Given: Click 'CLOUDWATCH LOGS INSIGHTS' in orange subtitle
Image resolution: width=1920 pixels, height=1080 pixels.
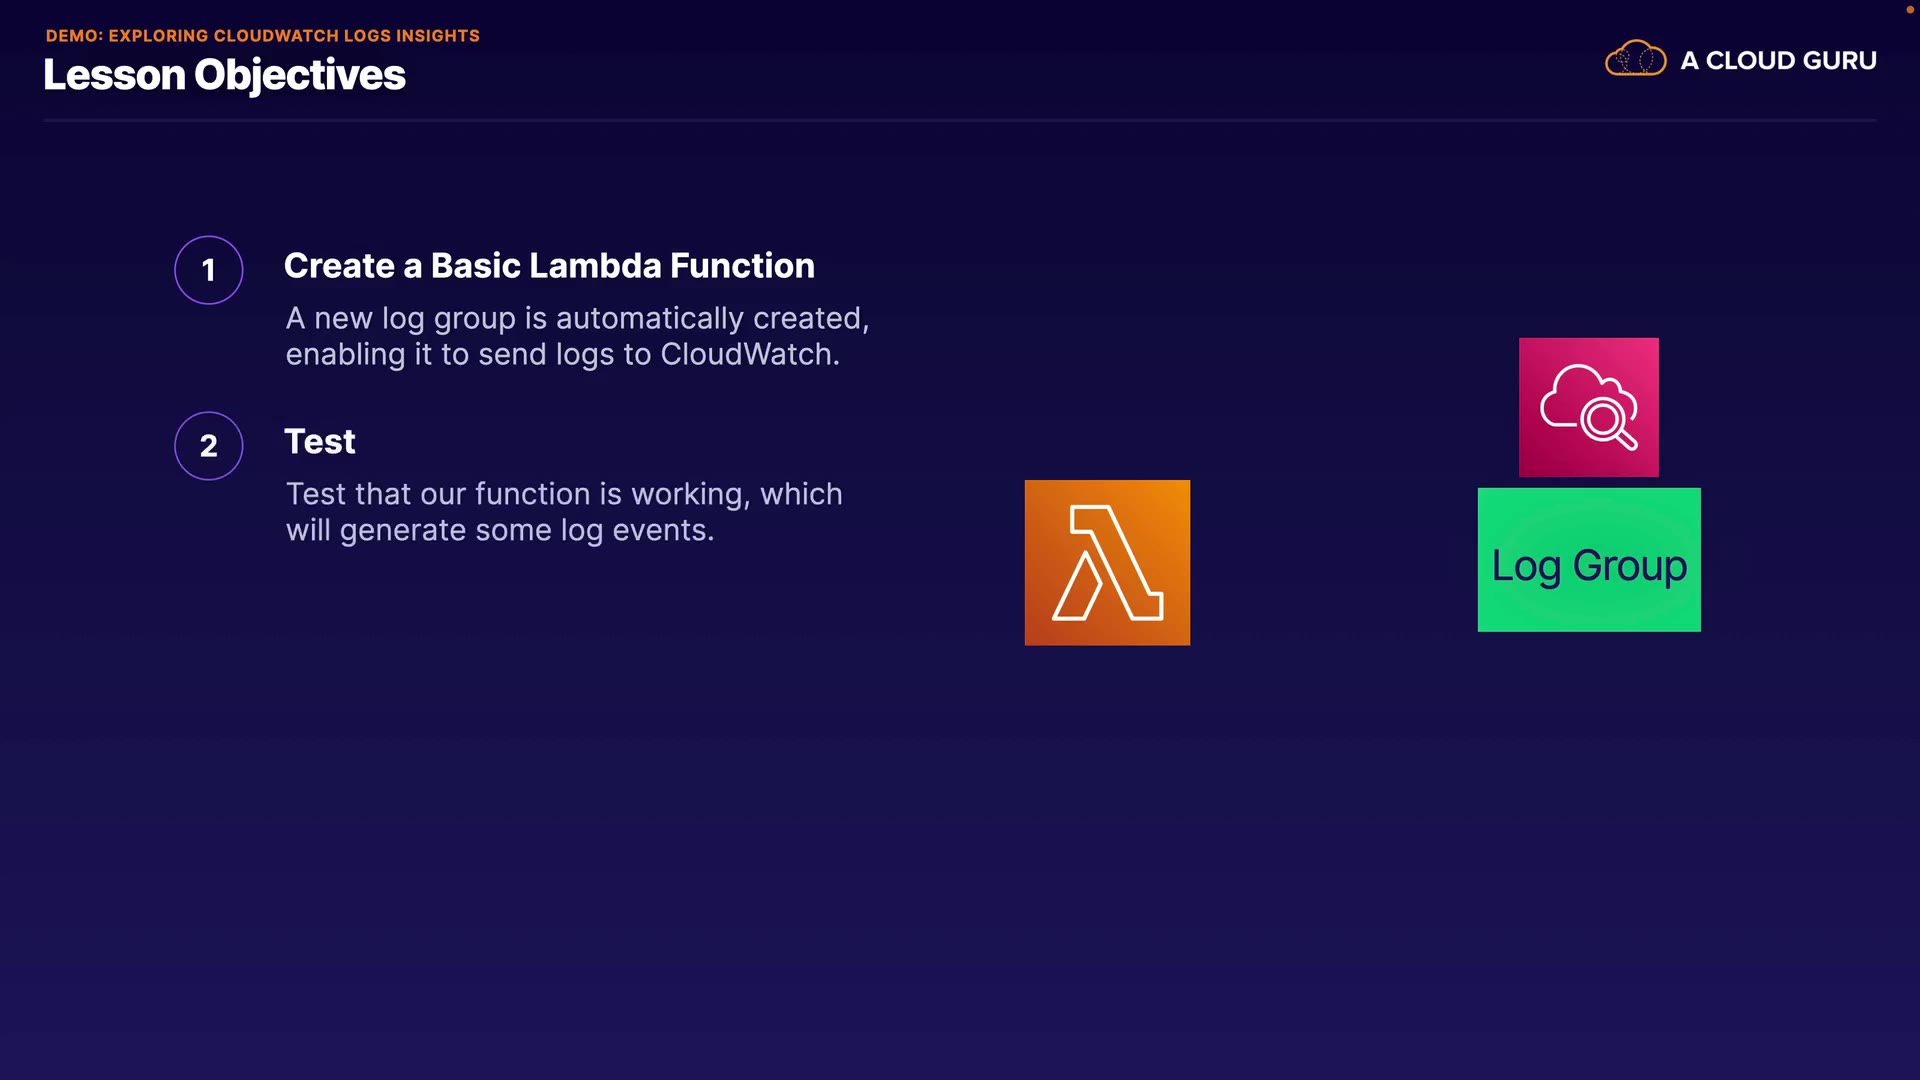Looking at the screenshot, I should tap(346, 36).
